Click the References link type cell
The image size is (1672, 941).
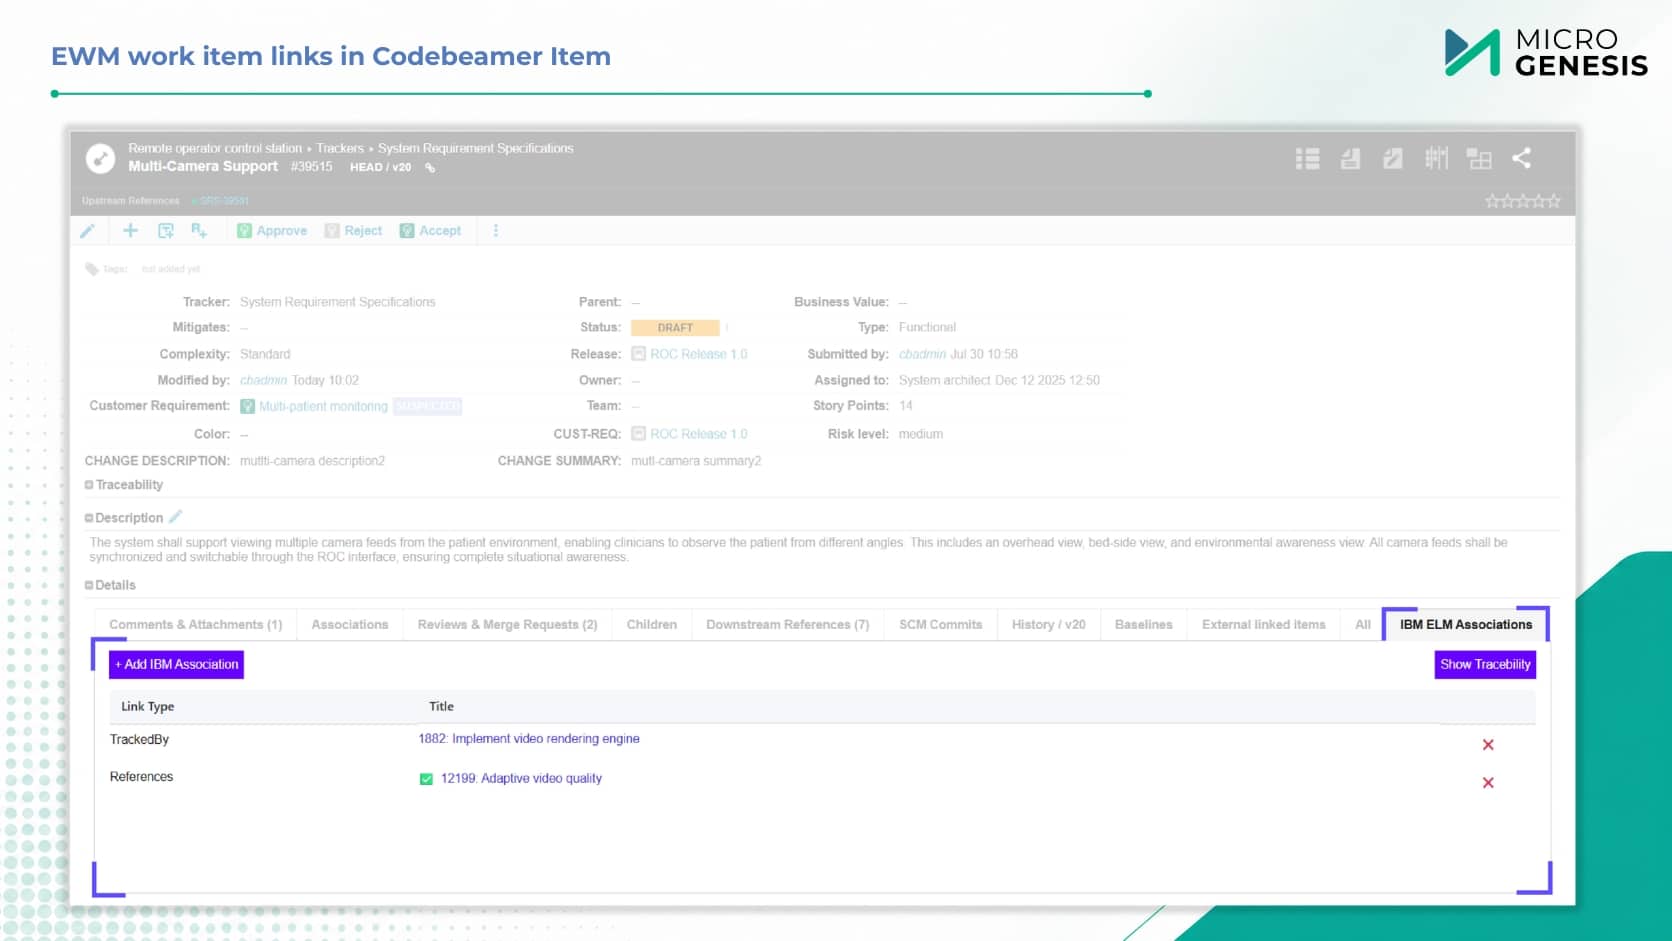(x=141, y=777)
